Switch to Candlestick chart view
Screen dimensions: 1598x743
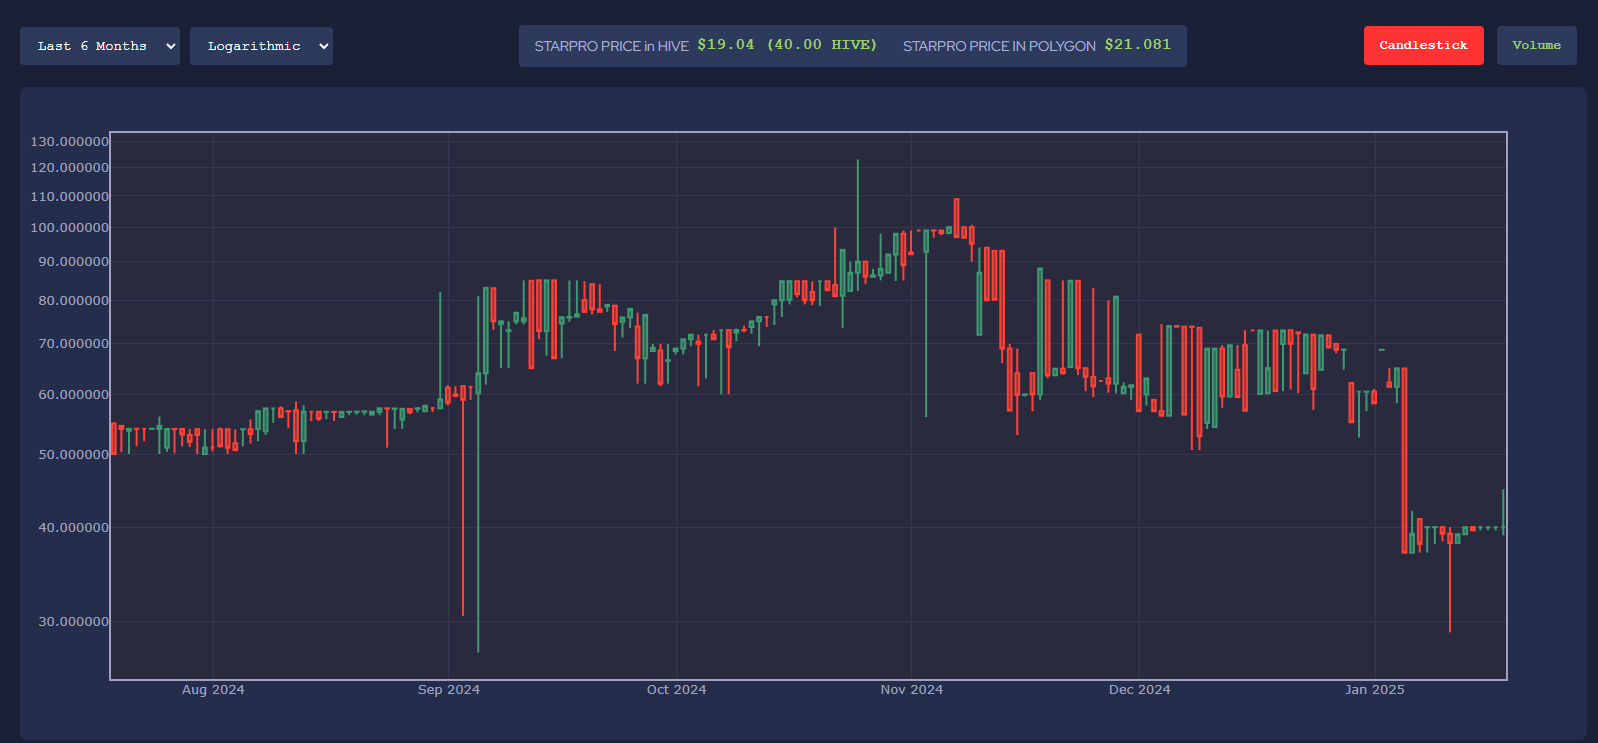(x=1423, y=46)
